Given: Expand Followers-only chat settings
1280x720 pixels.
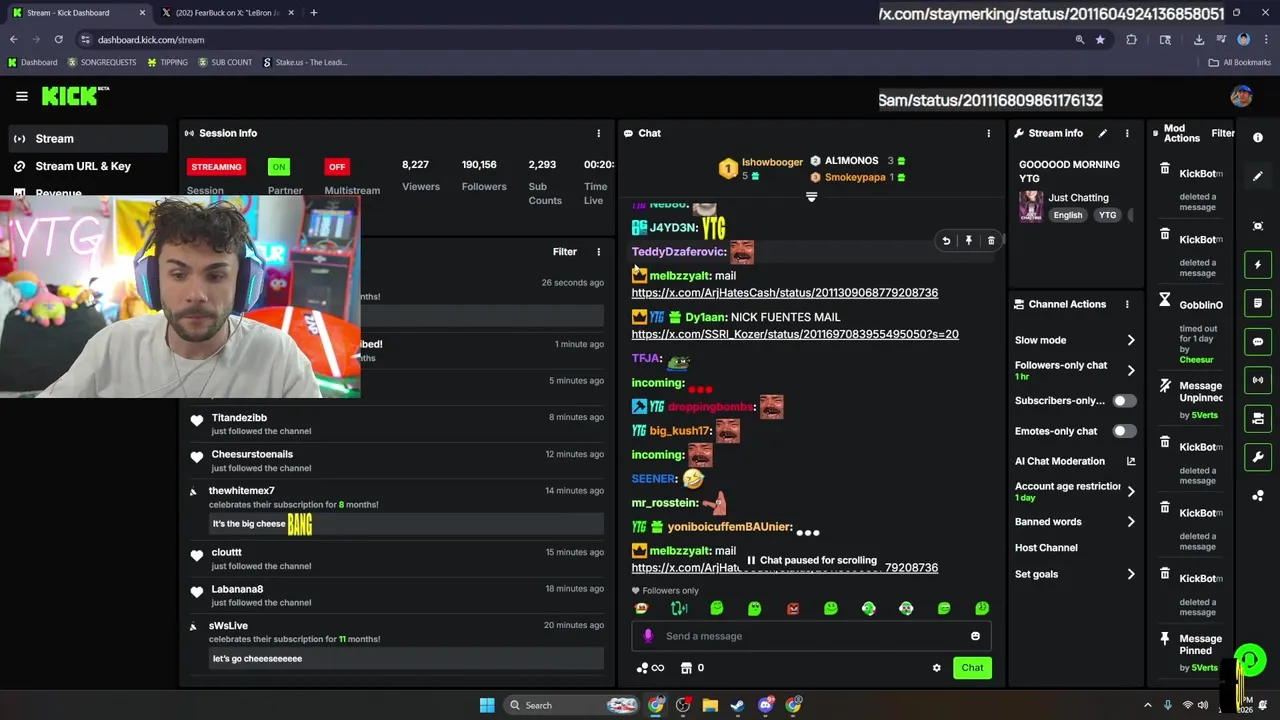Looking at the screenshot, I should (1131, 370).
